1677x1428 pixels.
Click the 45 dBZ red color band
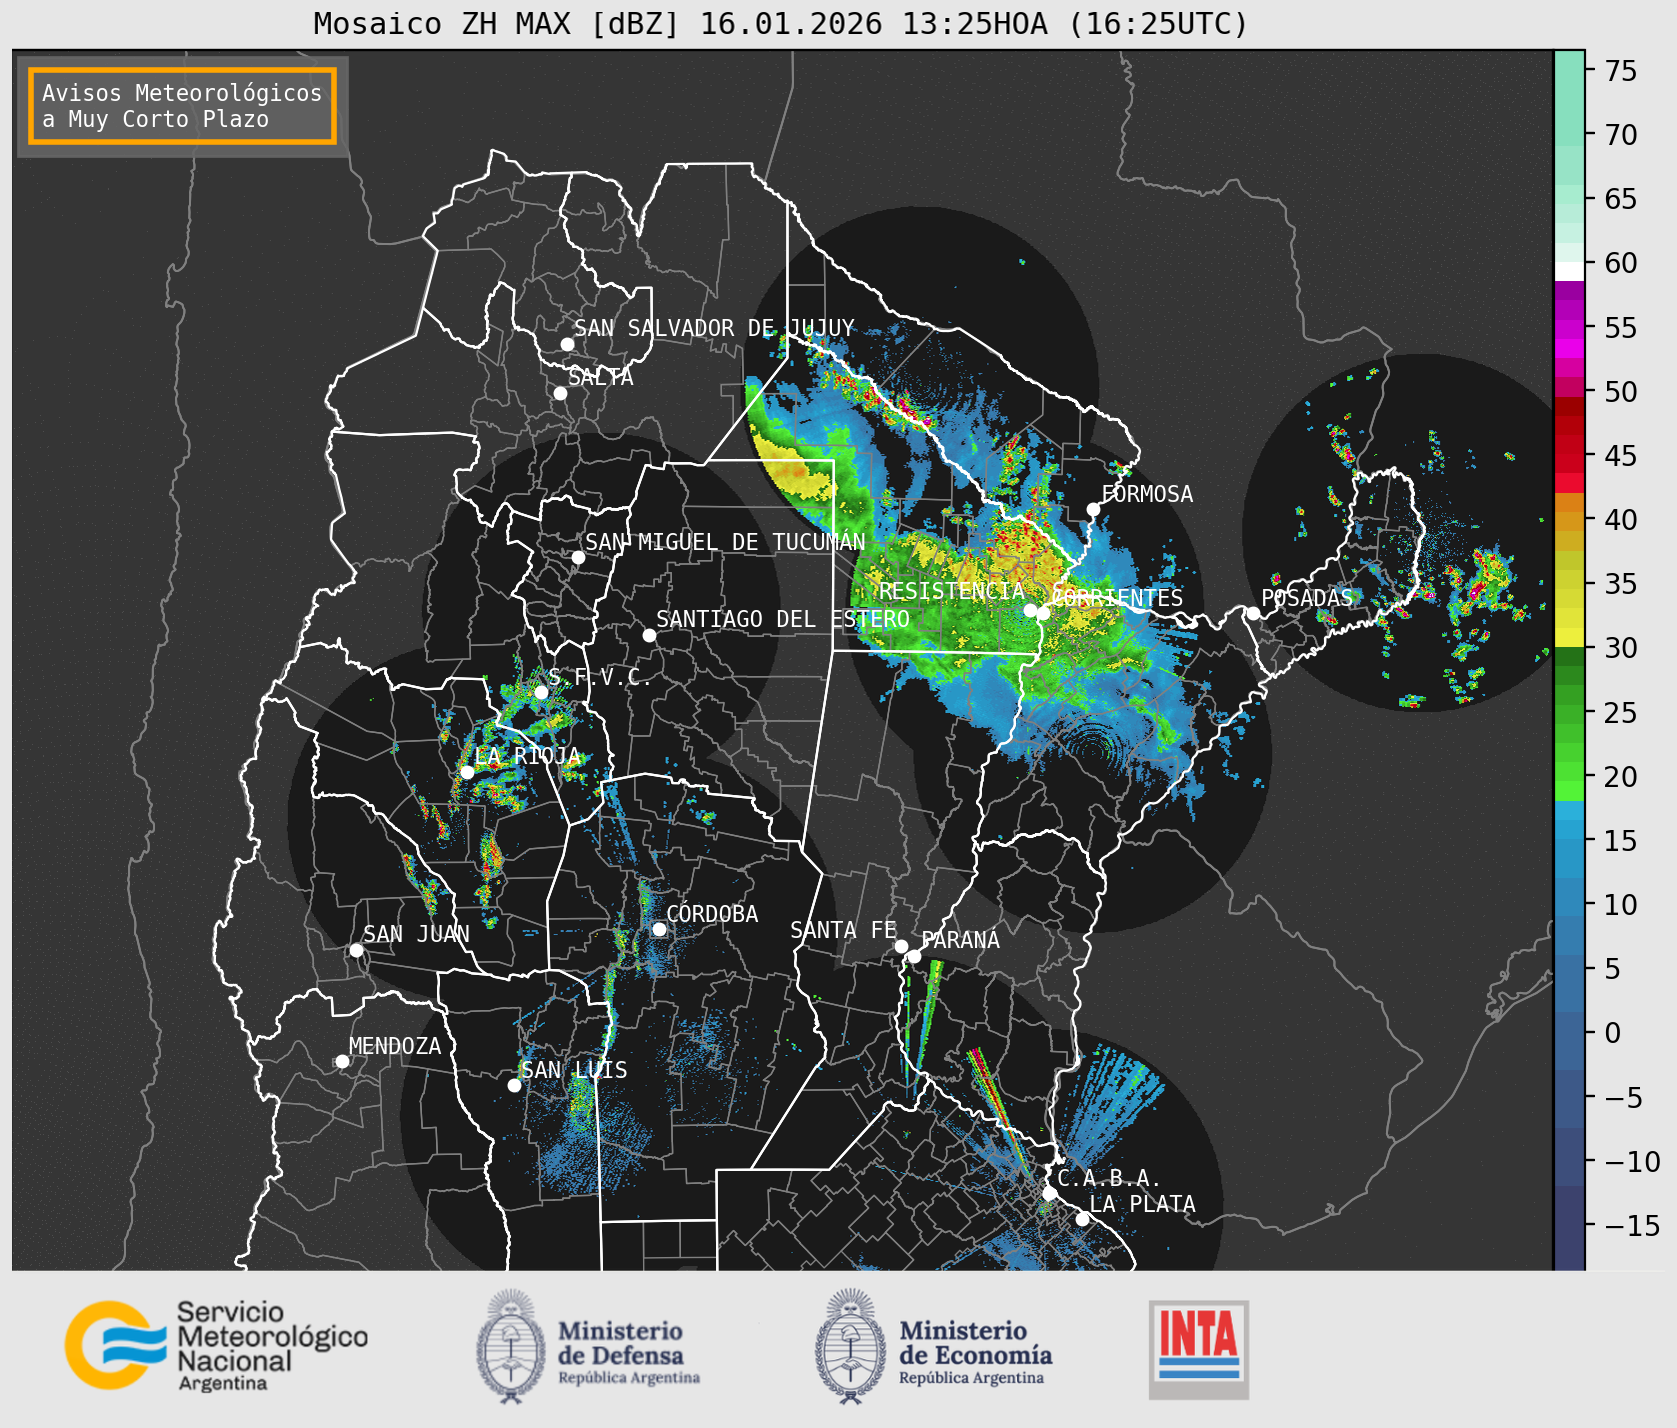[x=1569, y=463]
